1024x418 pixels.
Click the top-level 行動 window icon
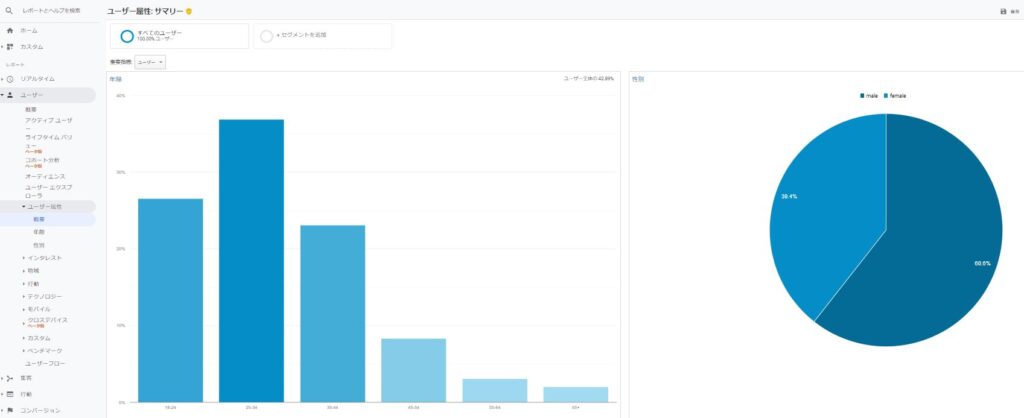point(10,394)
